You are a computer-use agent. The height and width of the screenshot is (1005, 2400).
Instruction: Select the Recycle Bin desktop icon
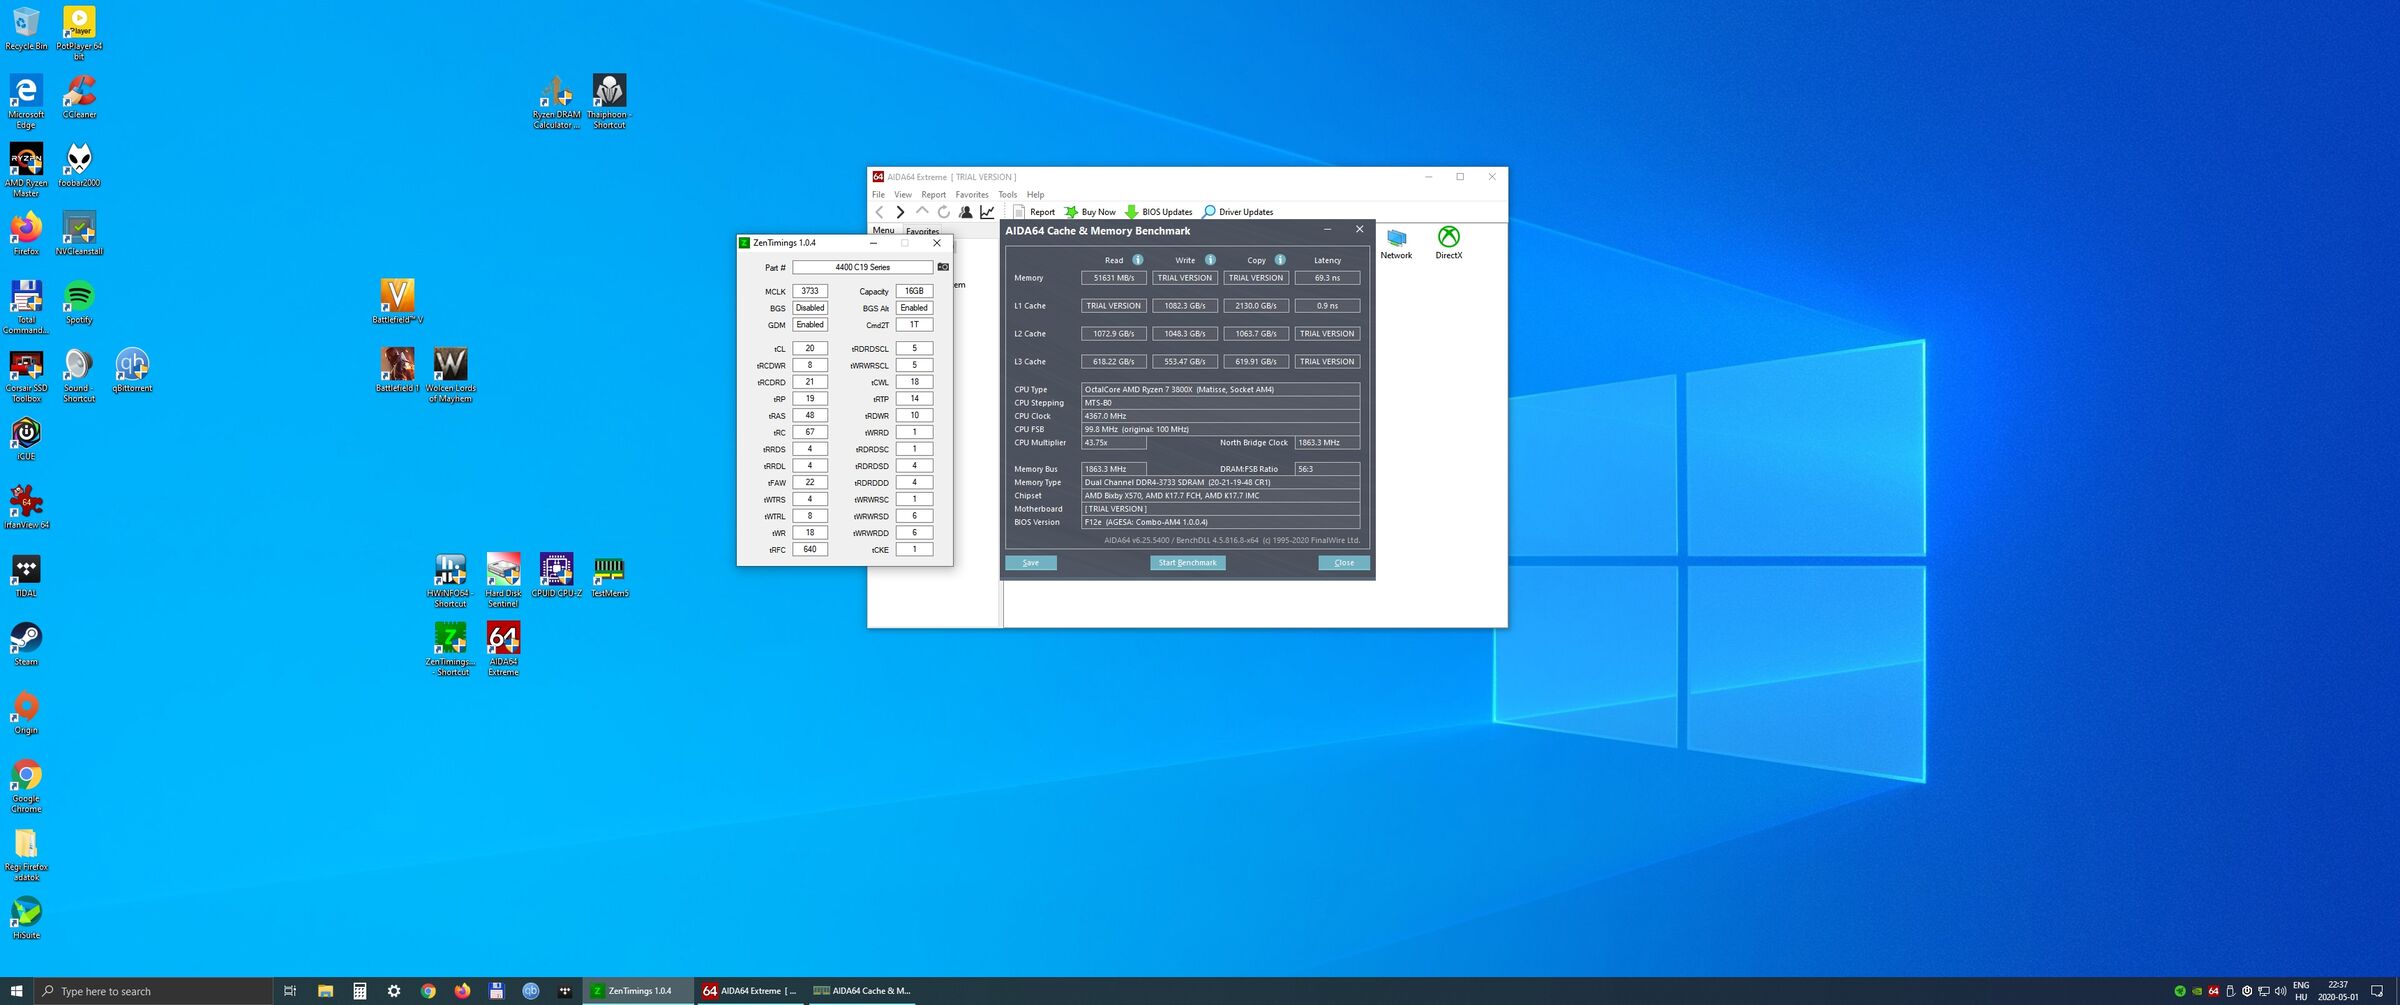tap(26, 28)
